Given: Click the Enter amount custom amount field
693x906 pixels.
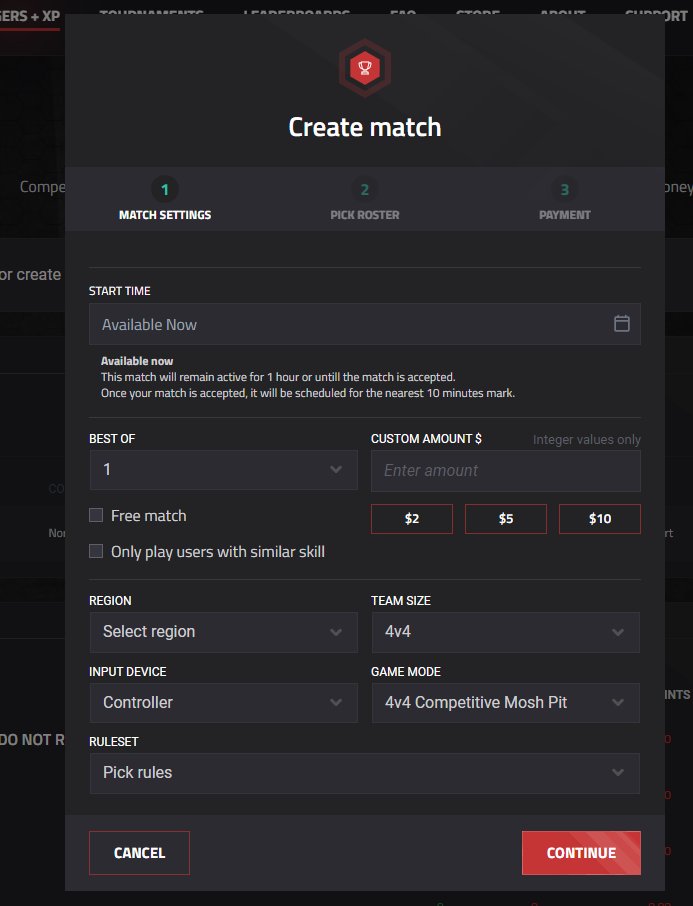Looking at the screenshot, I should [506, 471].
